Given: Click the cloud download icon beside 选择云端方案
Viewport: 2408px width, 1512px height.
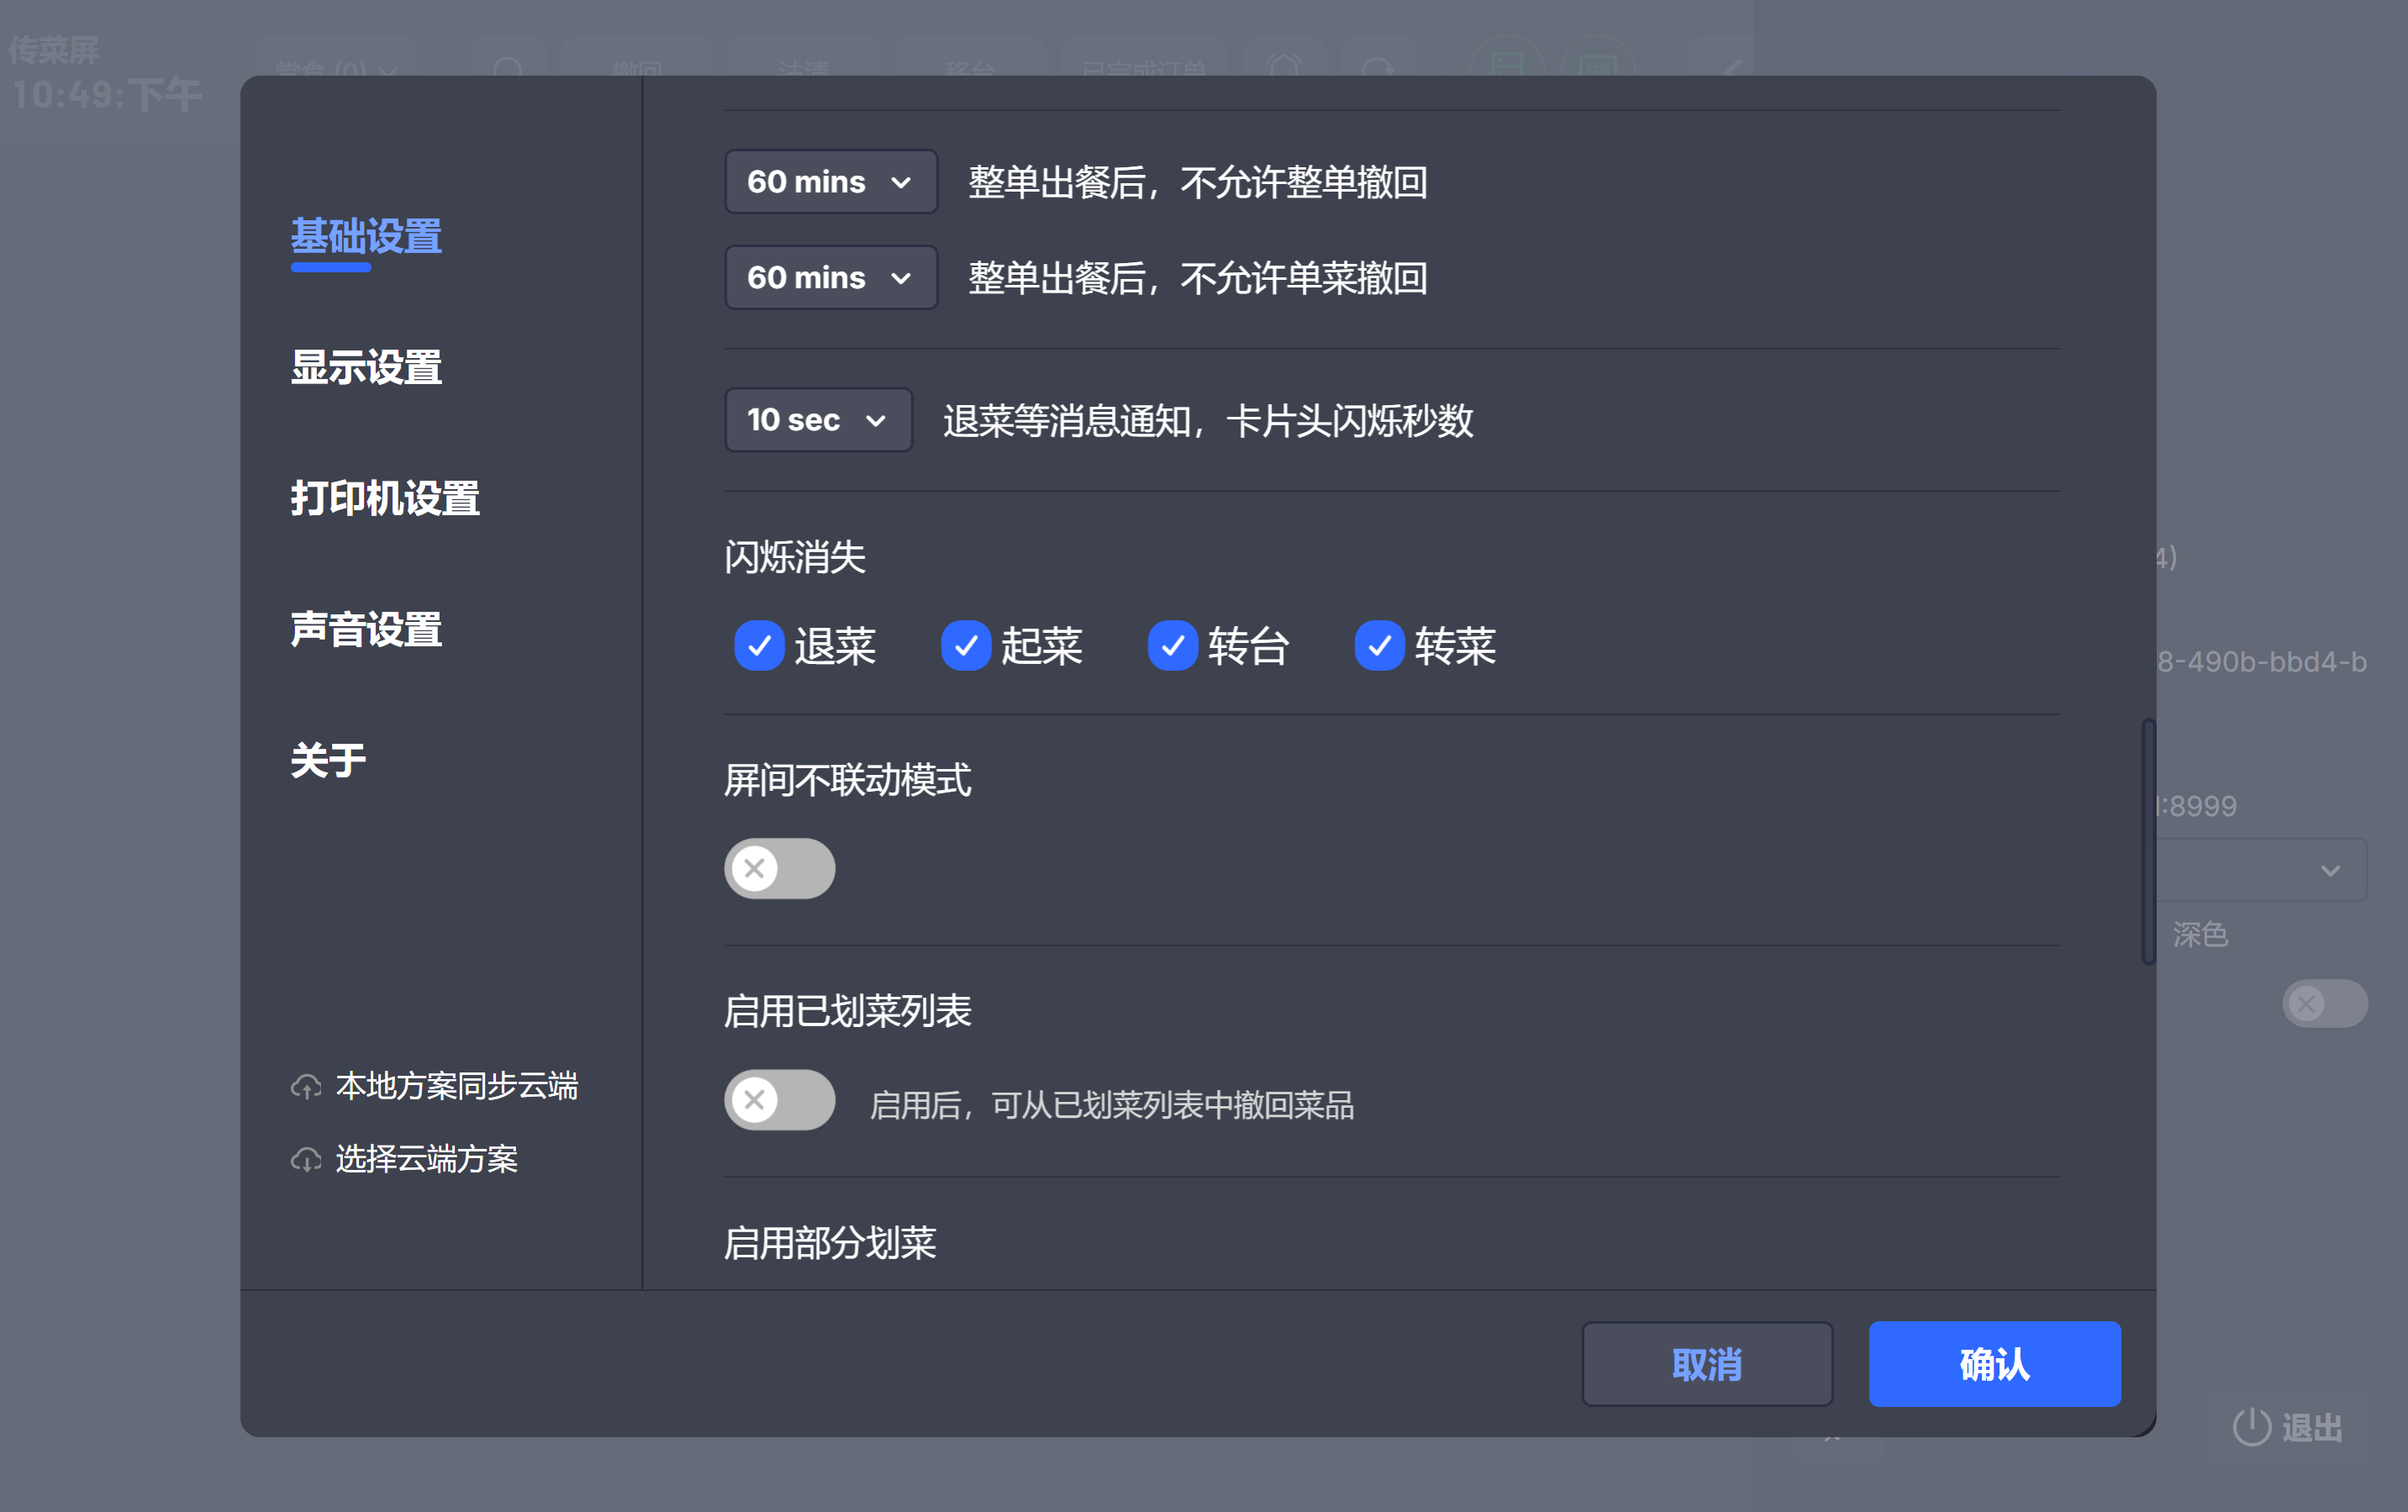Looking at the screenshot, I should pos(306,1160).
